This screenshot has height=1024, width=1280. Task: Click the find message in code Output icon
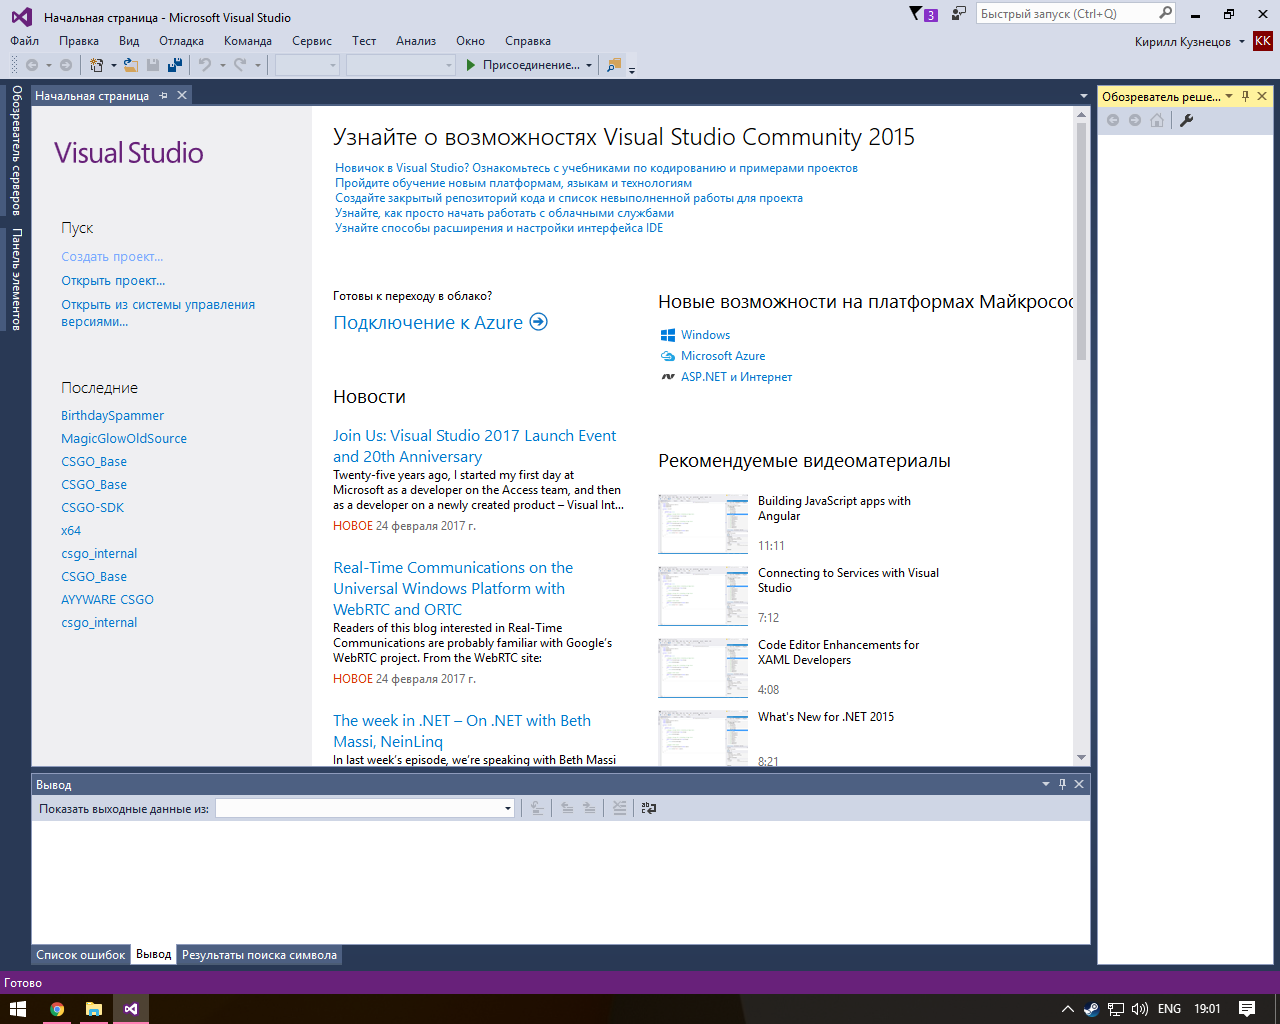(x=537, y=808)
